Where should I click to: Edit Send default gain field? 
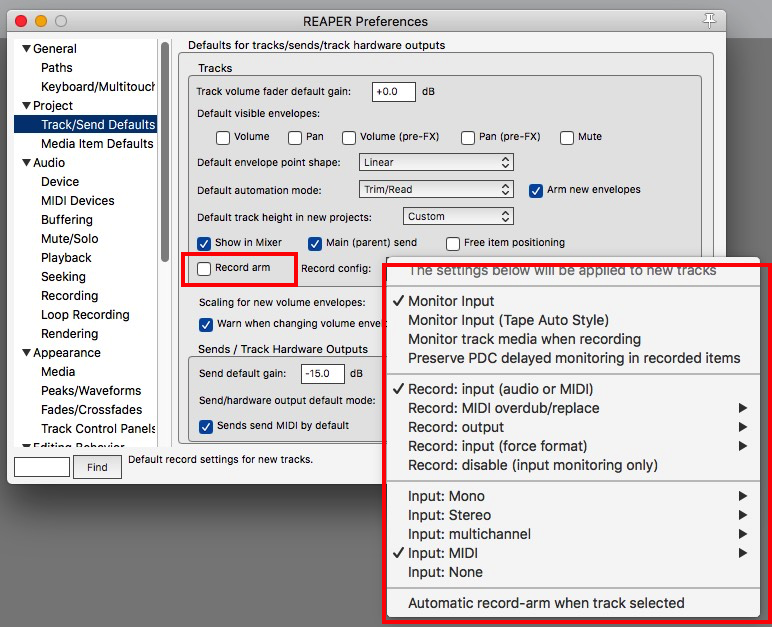click(322, 374)
